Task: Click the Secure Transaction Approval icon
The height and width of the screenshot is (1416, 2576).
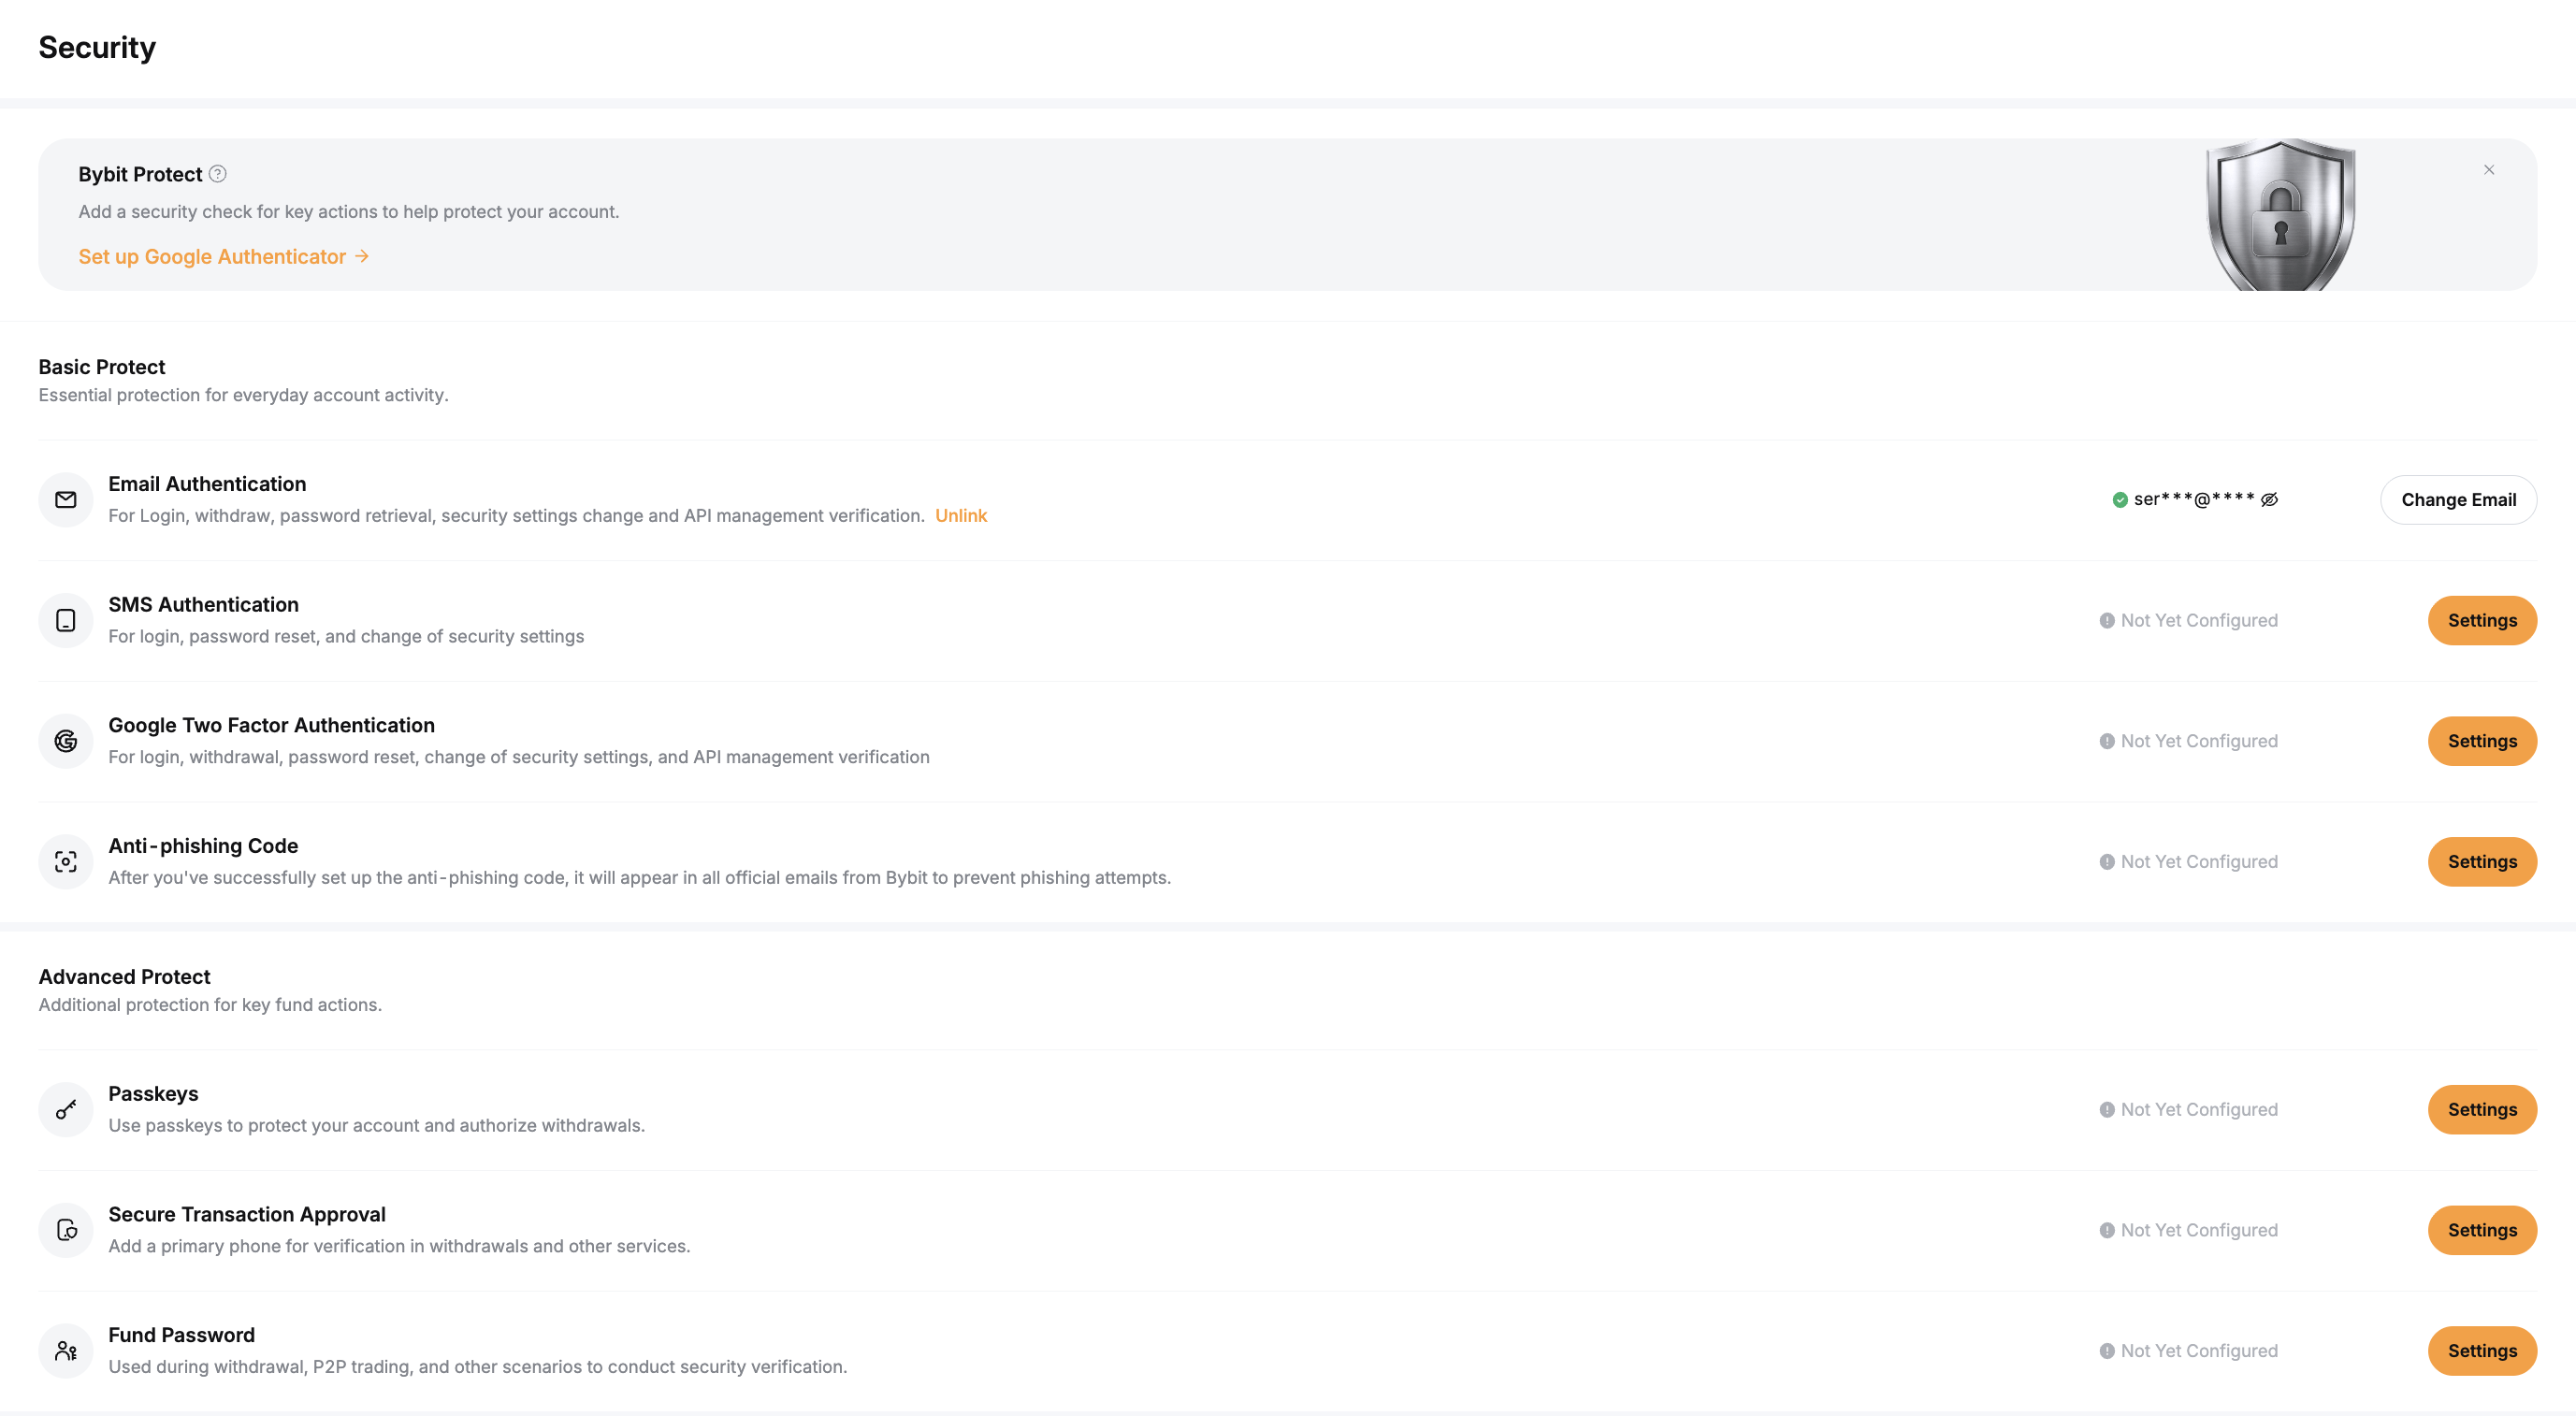Action: [66, 1230]
